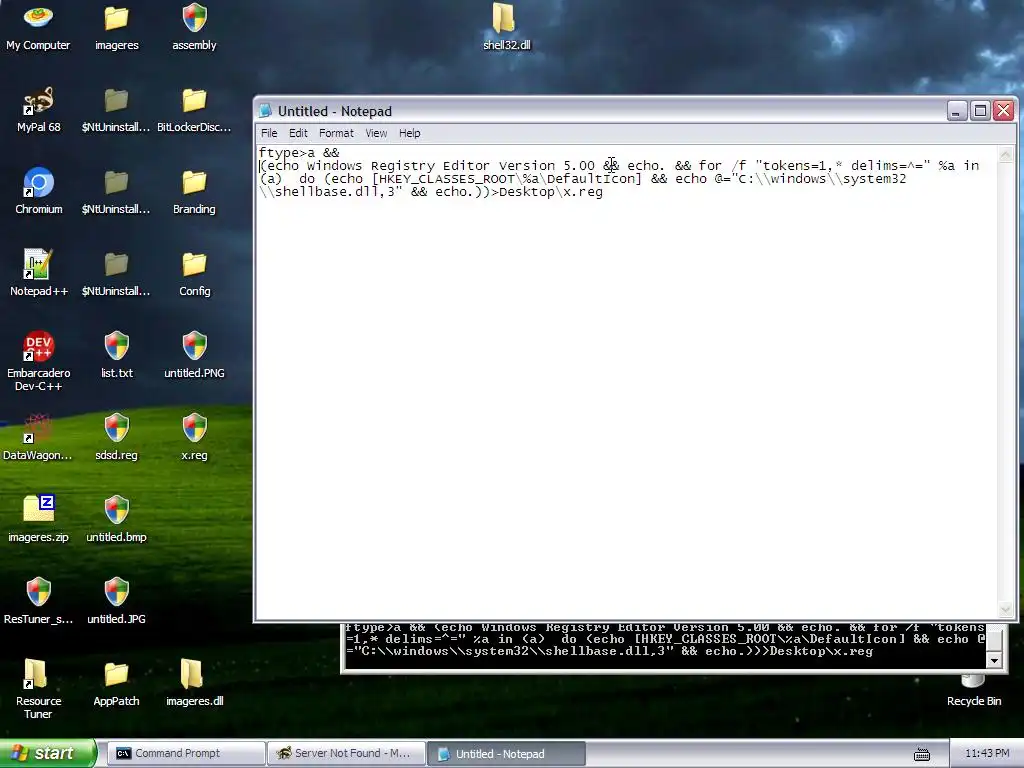
Task: Open Notepad's View menu
Action: coord(376,133)
